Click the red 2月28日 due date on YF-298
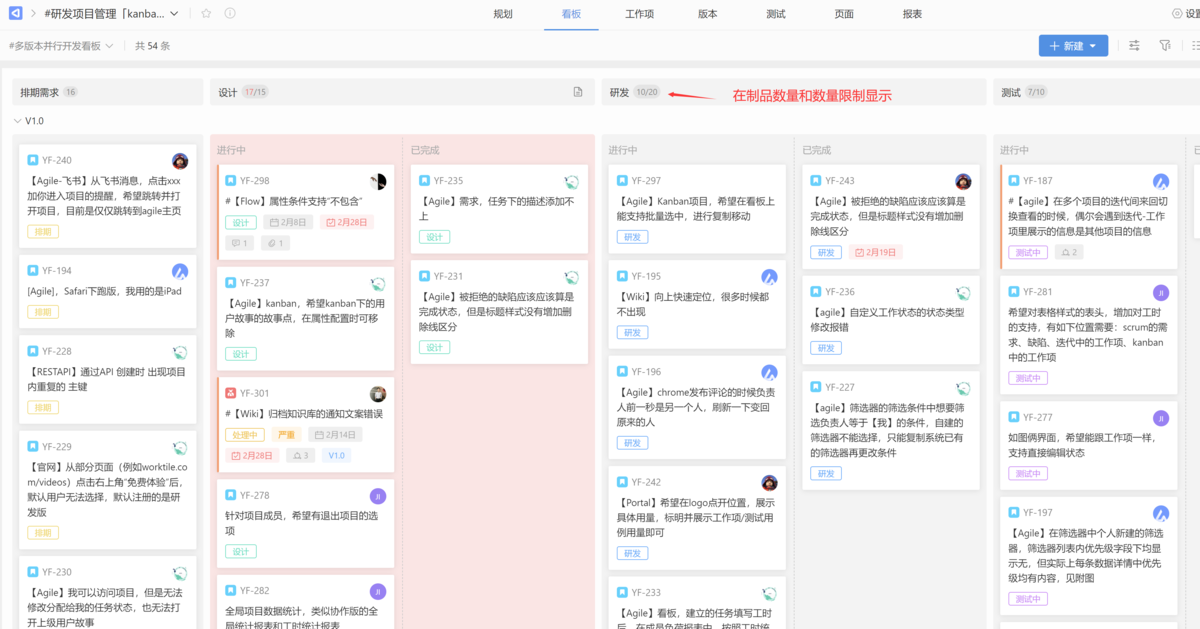 coord(347,222)
